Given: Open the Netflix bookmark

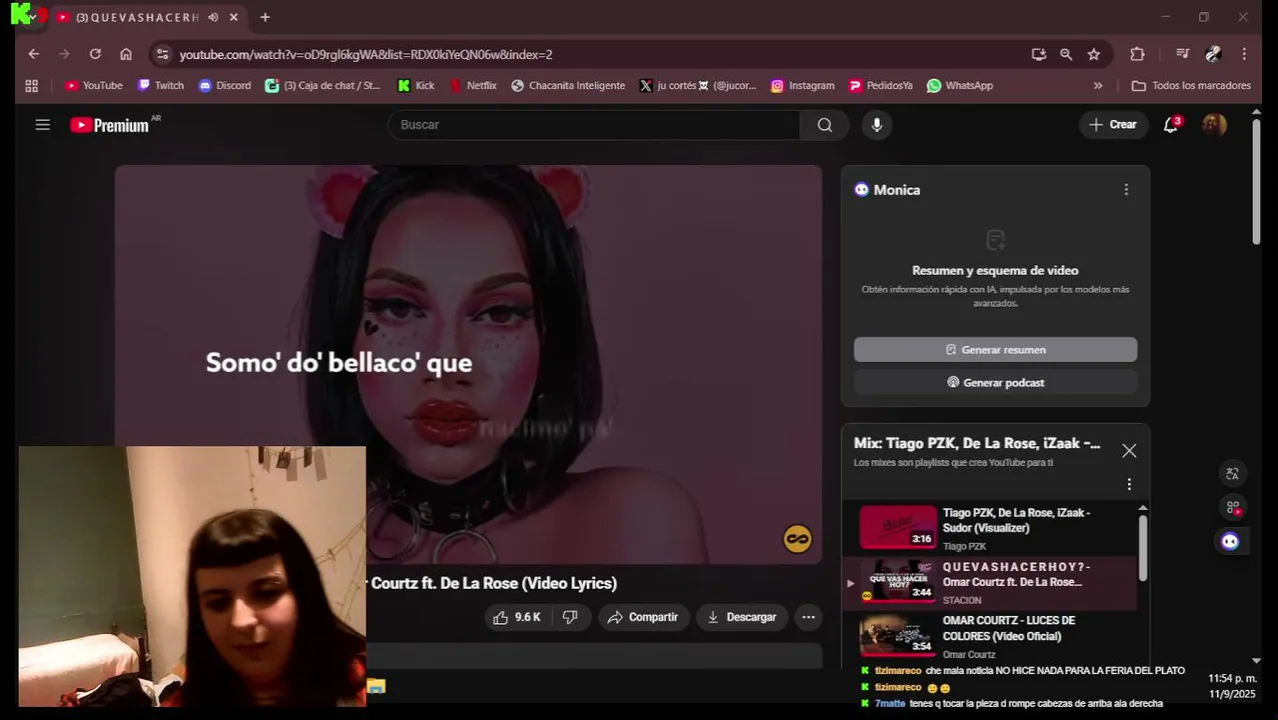Looking at the screenshot, I should tap(474, 86).
